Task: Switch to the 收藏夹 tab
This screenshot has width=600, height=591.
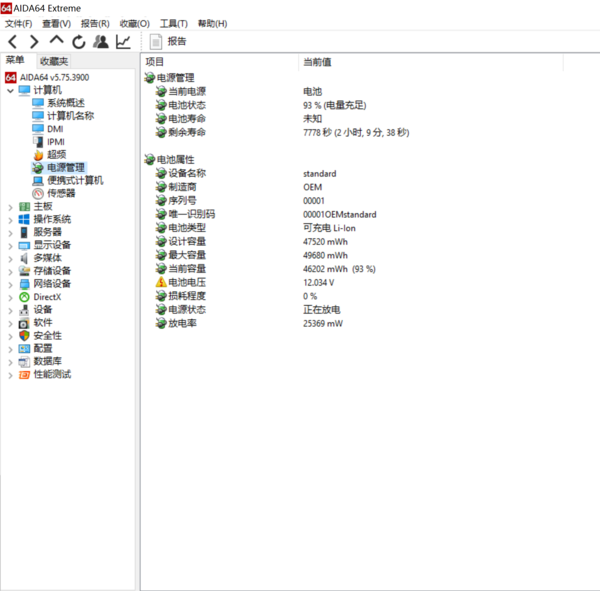Action: tap(54, 61)
